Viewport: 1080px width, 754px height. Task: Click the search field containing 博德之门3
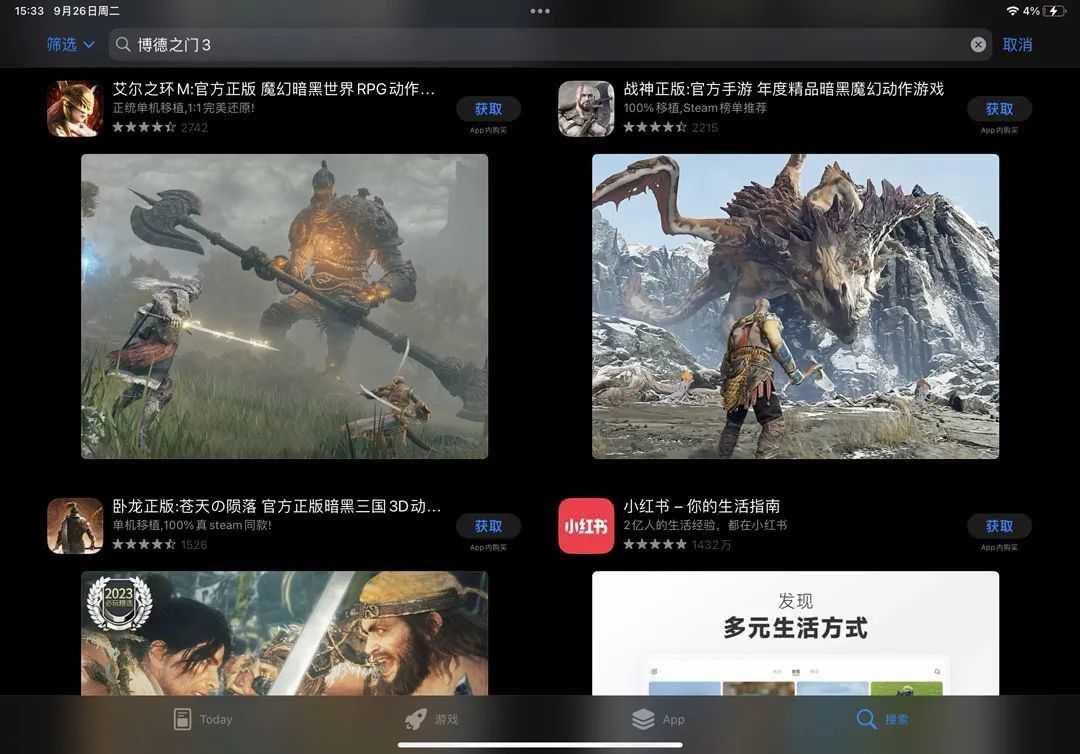[x=550, y=45]
